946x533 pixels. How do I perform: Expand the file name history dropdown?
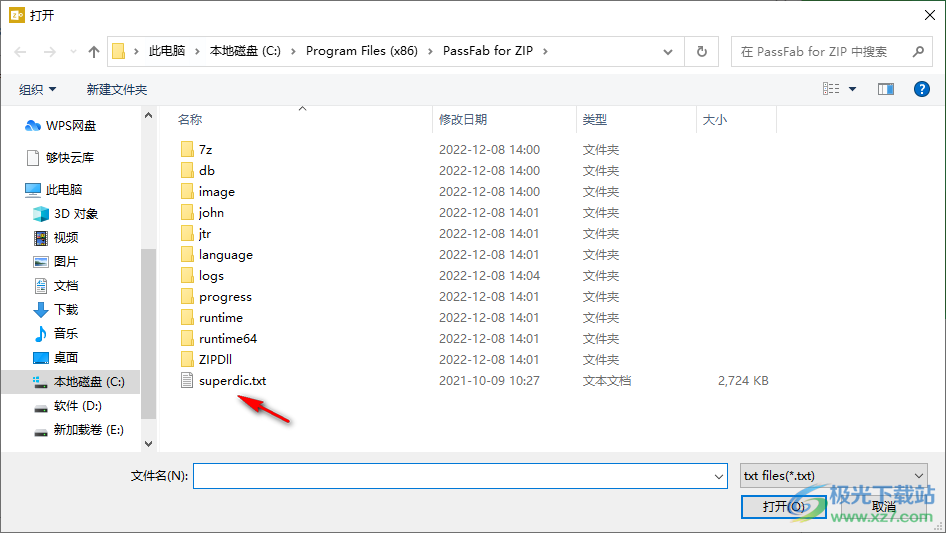719,476
